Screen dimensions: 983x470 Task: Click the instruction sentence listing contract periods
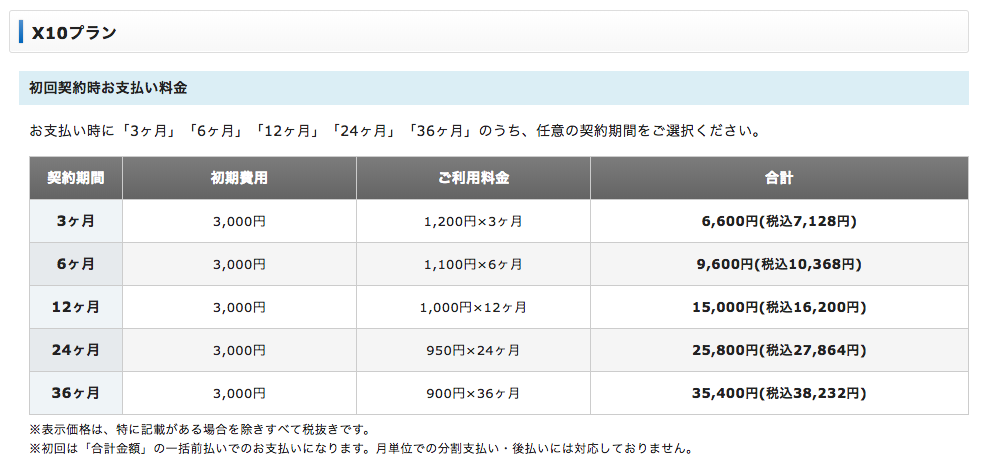(x=395, y=132)
